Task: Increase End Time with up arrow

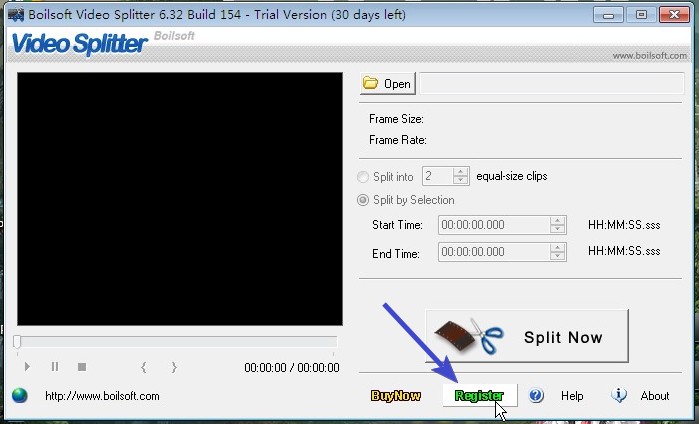Action: 558,247
